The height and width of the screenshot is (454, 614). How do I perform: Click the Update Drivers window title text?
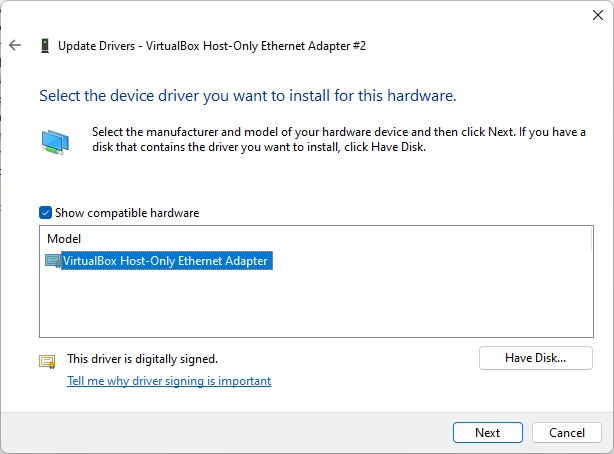(x=212, y=46)
